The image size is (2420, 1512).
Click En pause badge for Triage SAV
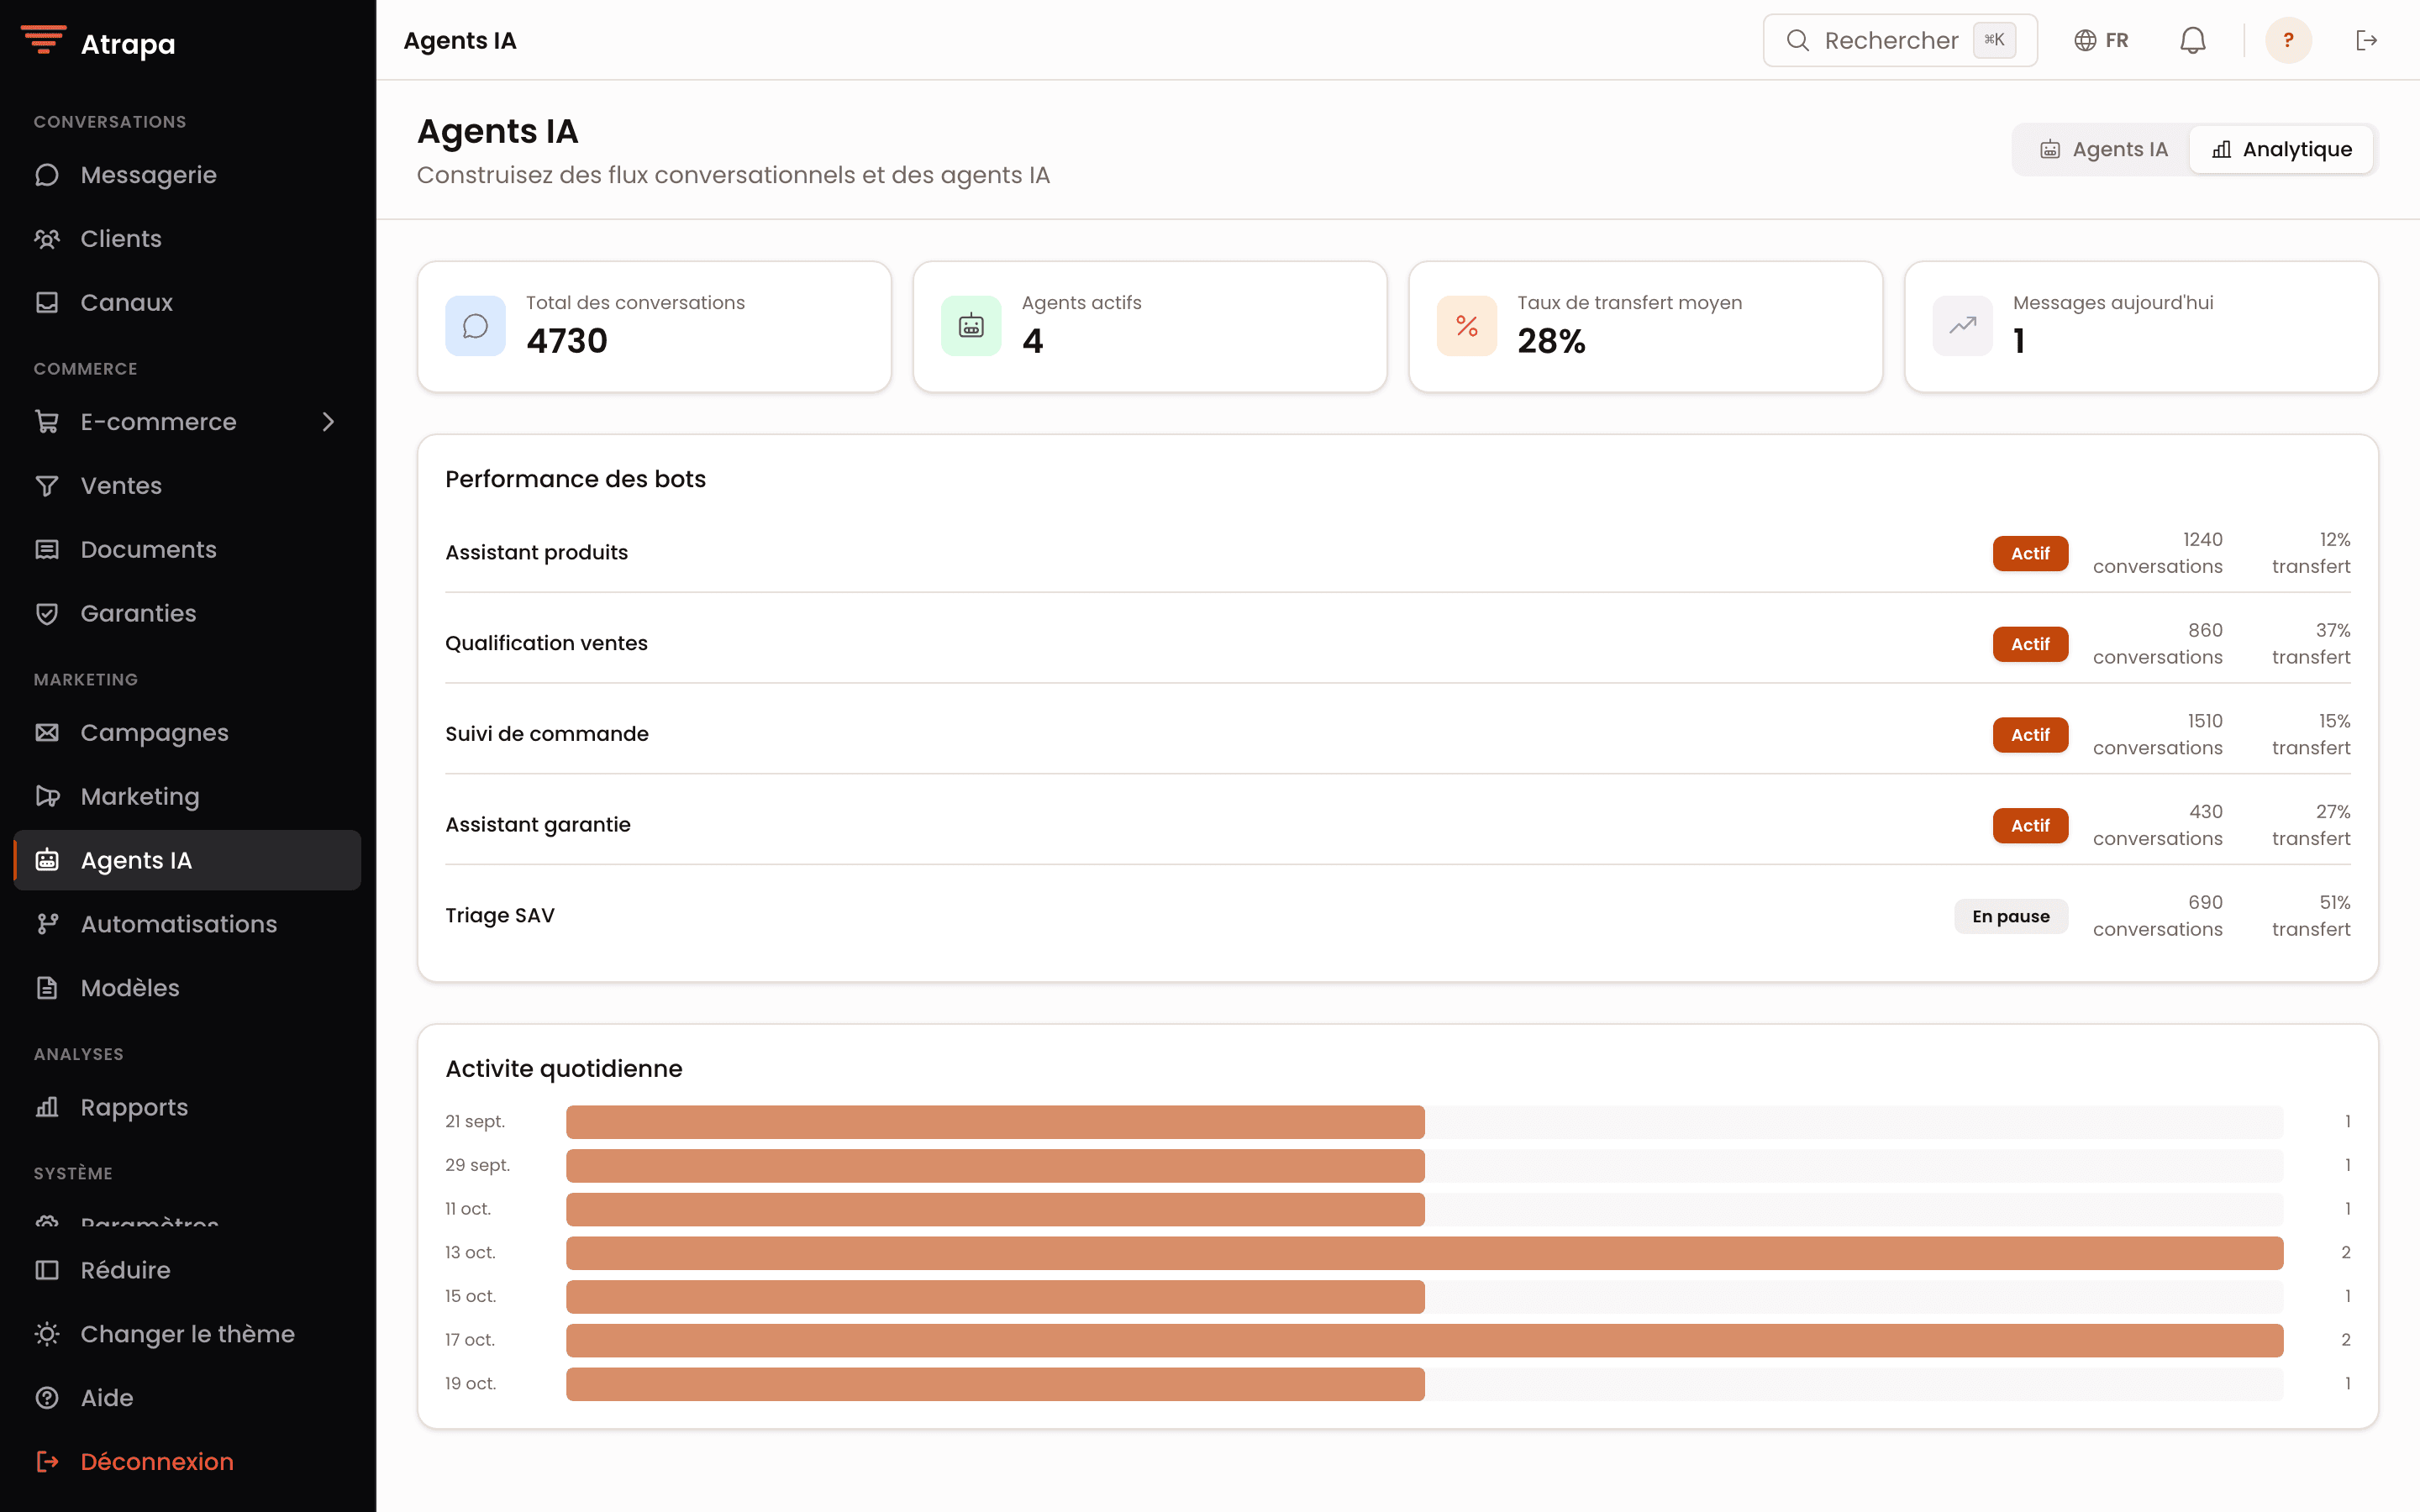[2011, 916]
